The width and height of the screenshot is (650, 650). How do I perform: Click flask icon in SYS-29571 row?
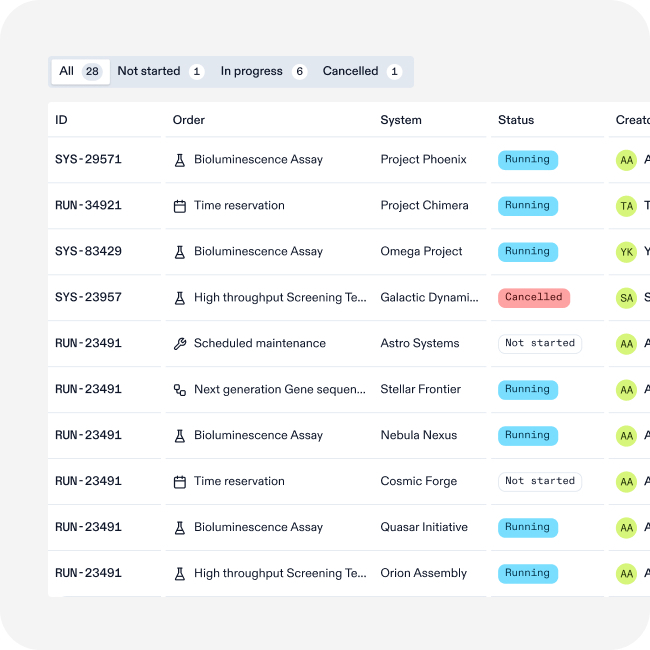[x=180, y=160]
